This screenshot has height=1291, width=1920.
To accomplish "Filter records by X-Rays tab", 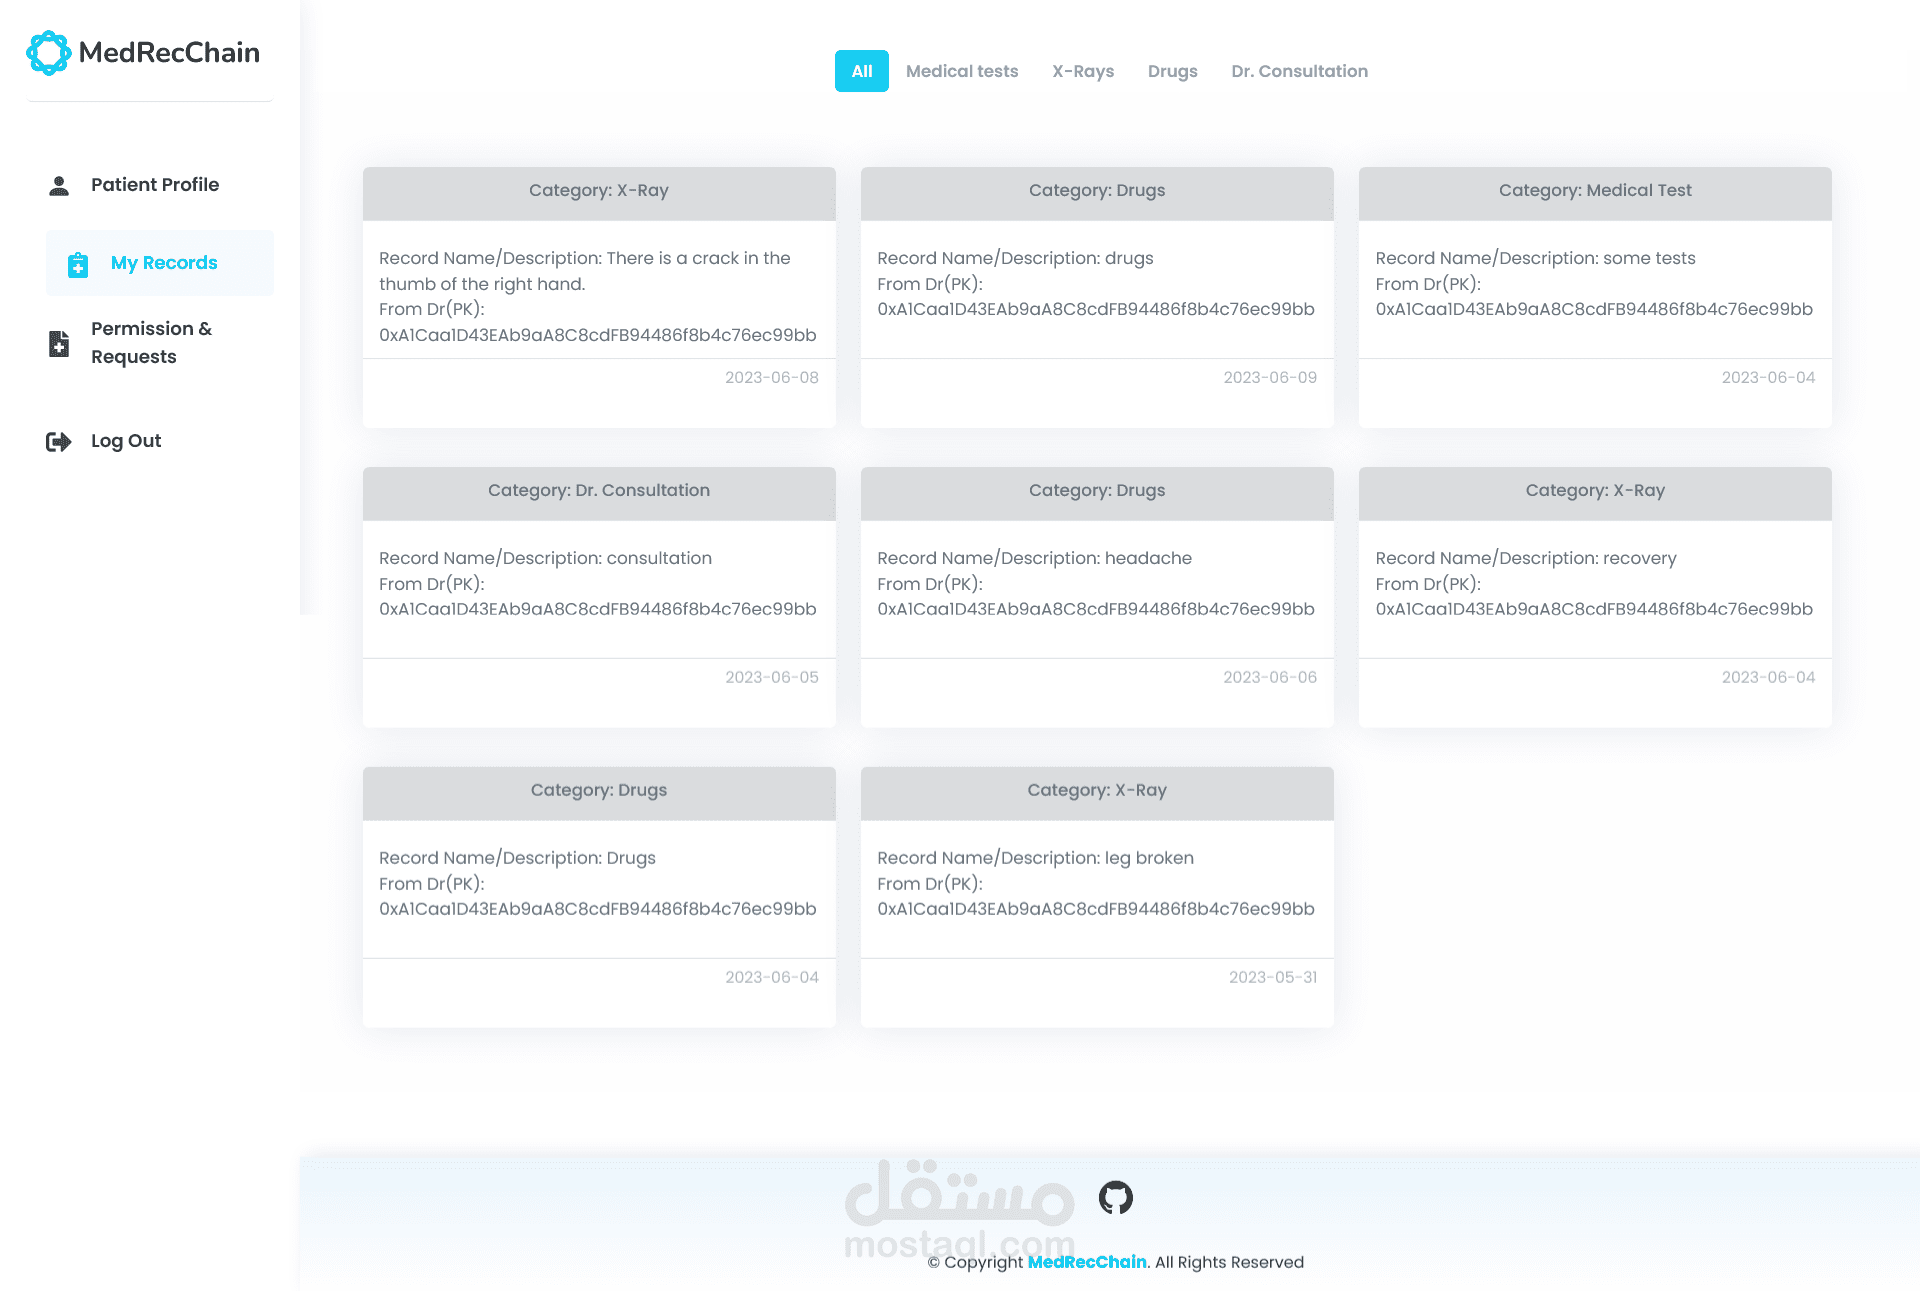I will coord(1082,71).
